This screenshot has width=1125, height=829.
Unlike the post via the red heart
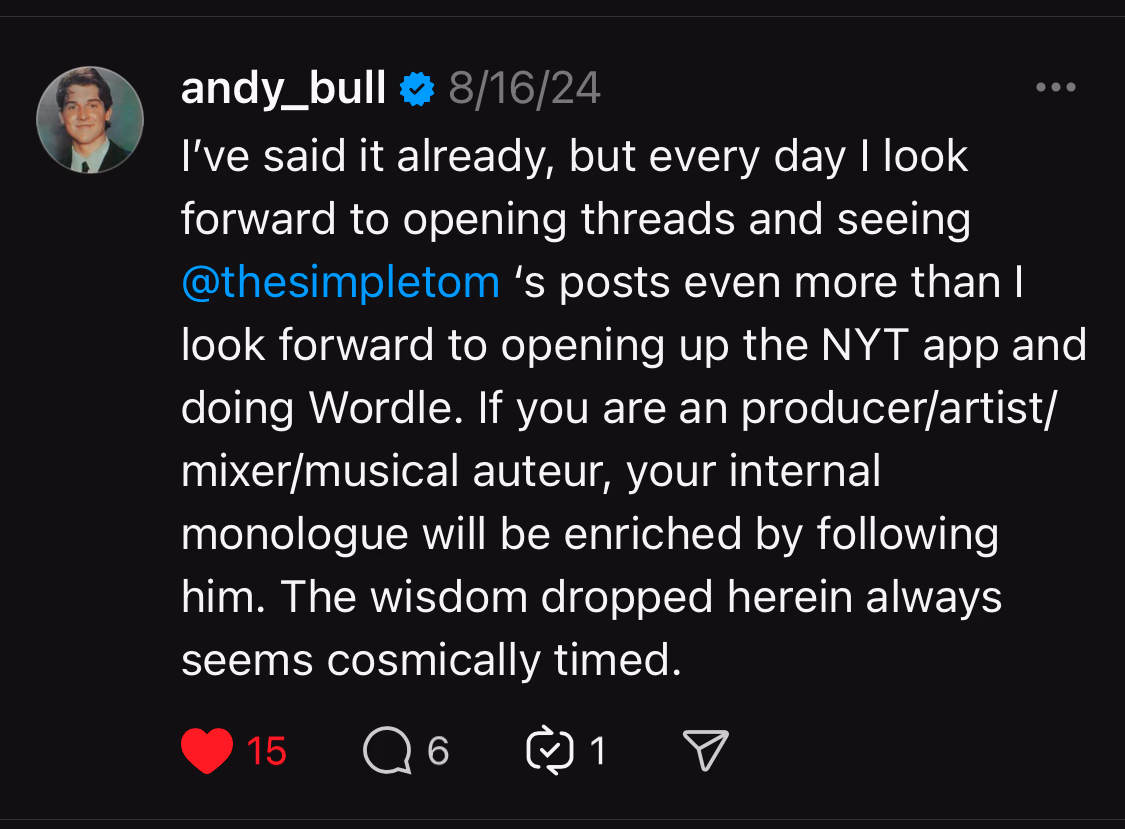207,750
